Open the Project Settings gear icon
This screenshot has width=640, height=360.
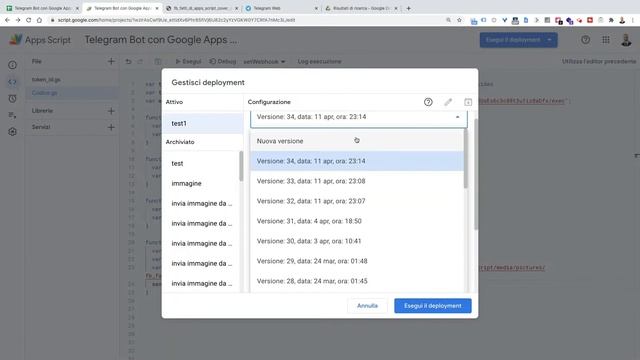pyautogui.click(x=13, y=132)
